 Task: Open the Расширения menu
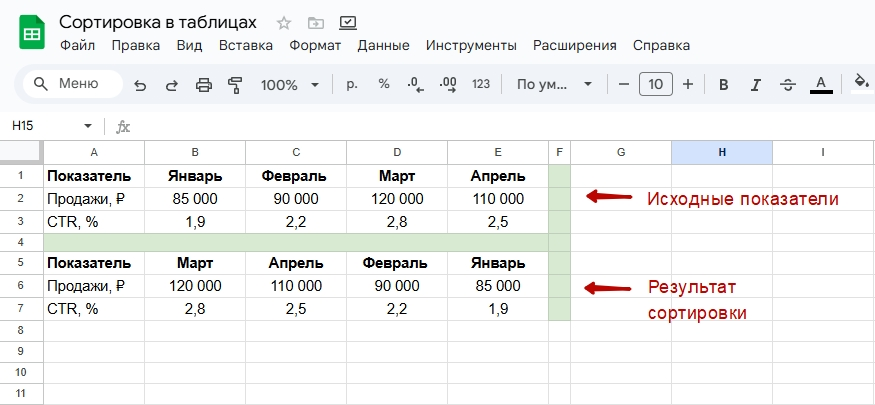pyautogui.click(x=575, y=46)
